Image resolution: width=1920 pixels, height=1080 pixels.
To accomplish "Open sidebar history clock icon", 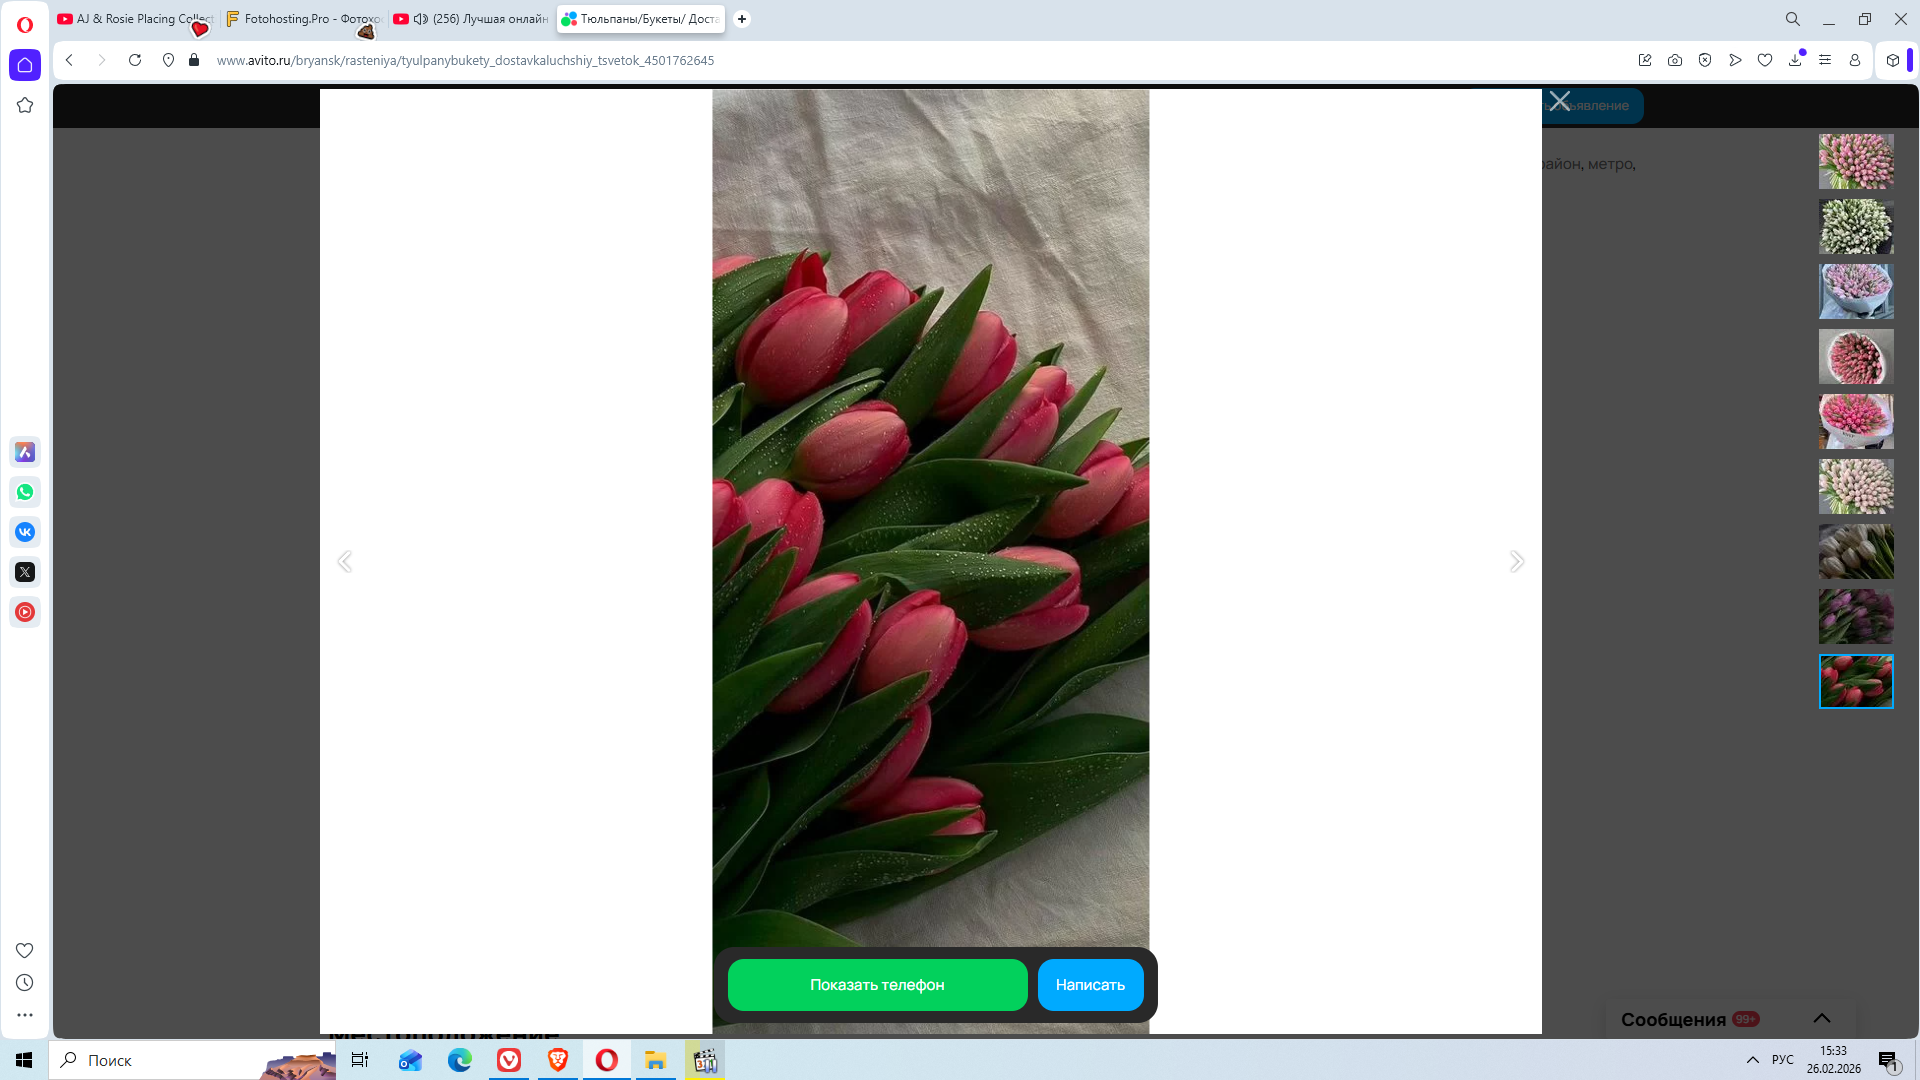I will point(25,983).
